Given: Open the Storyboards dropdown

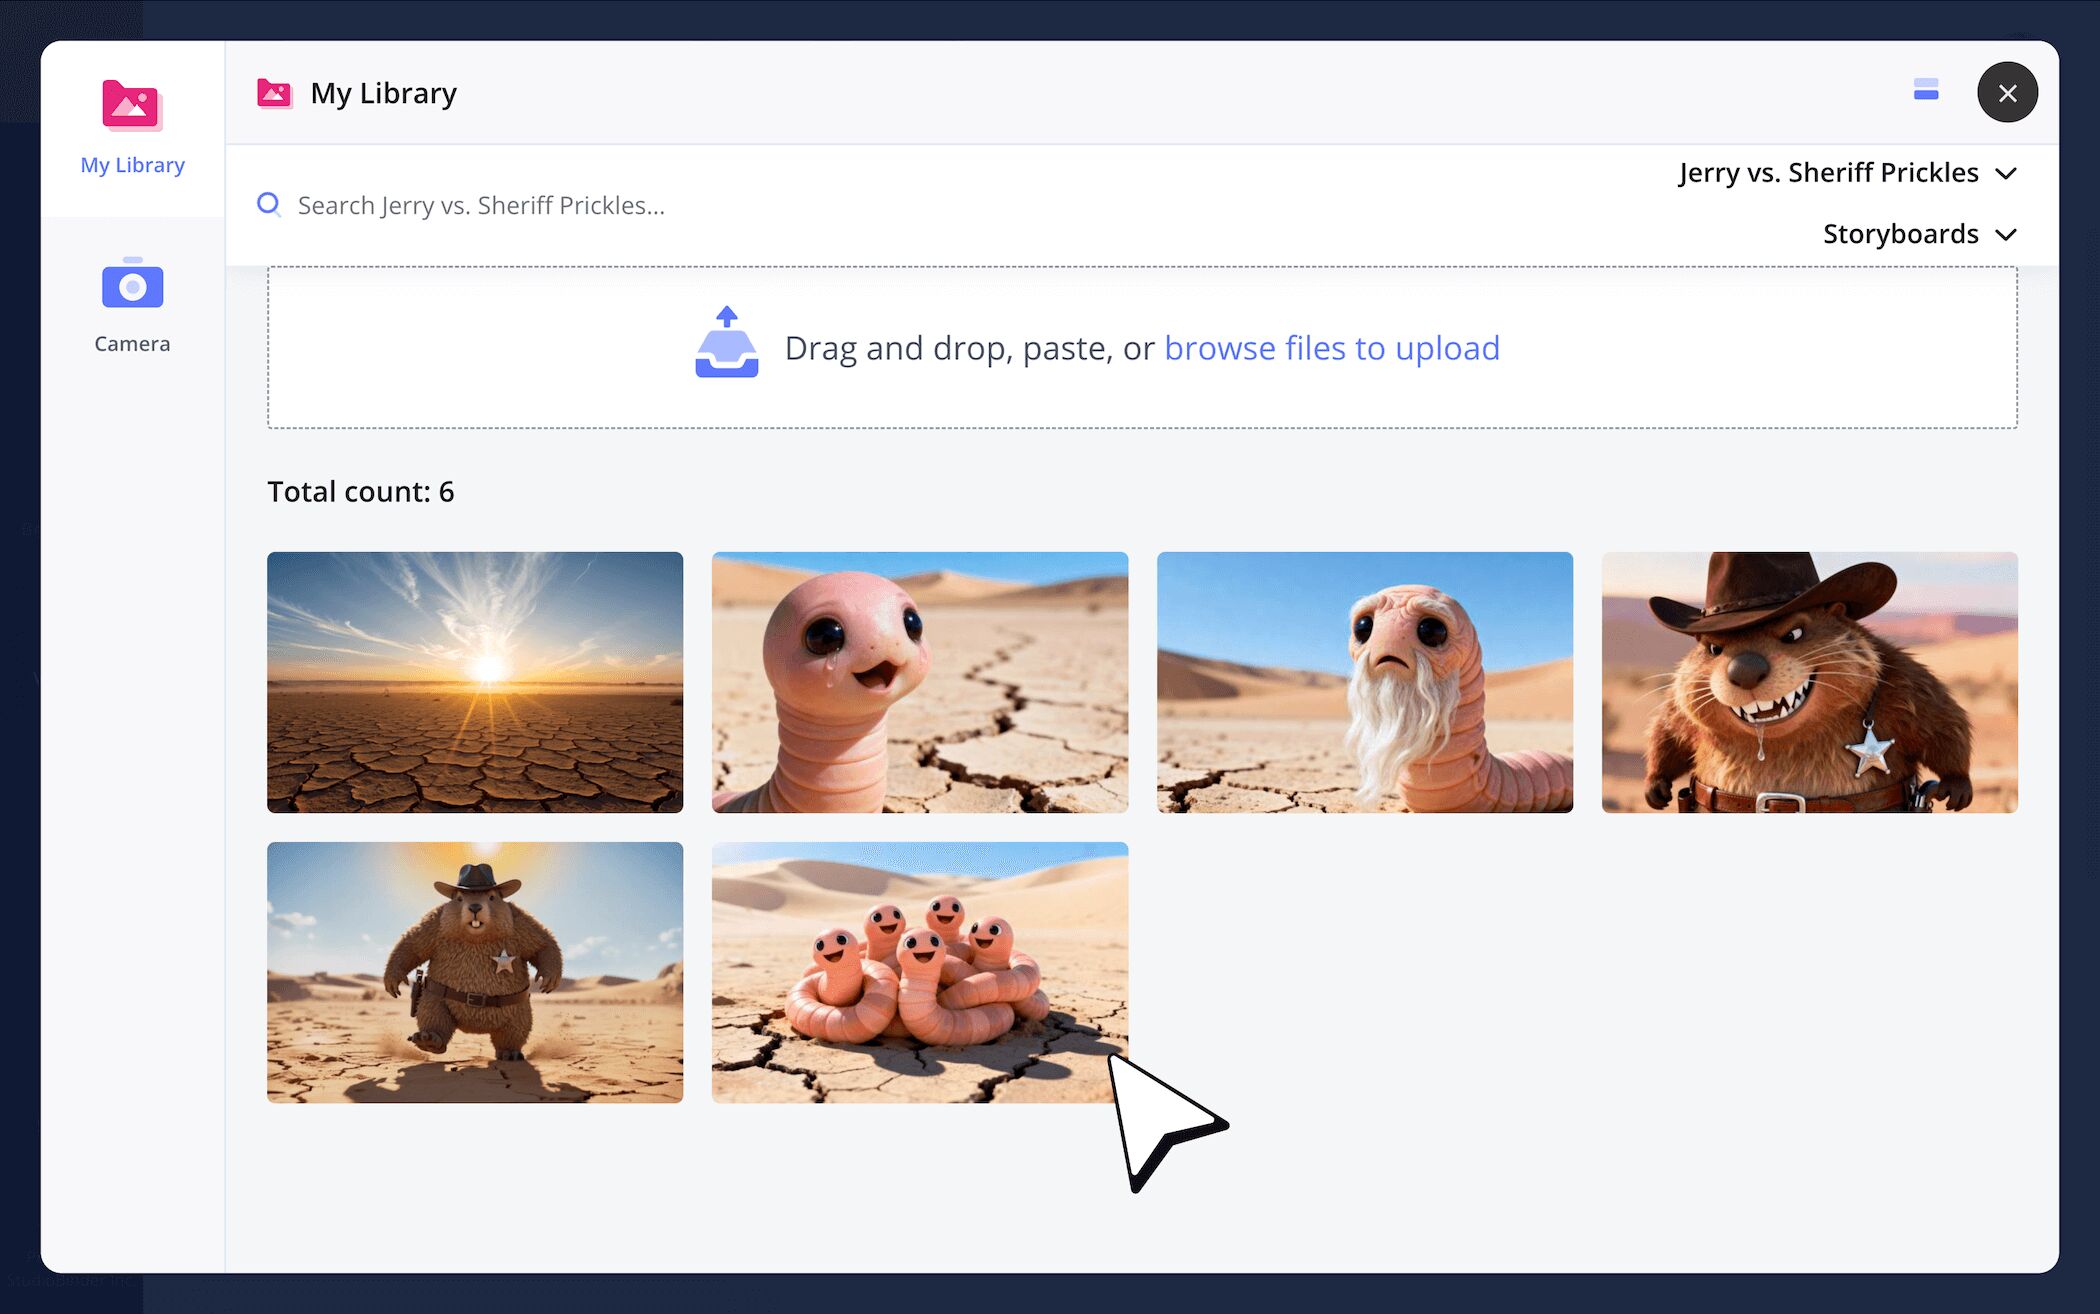Looking at the screenshot, I should point(1900,234).
